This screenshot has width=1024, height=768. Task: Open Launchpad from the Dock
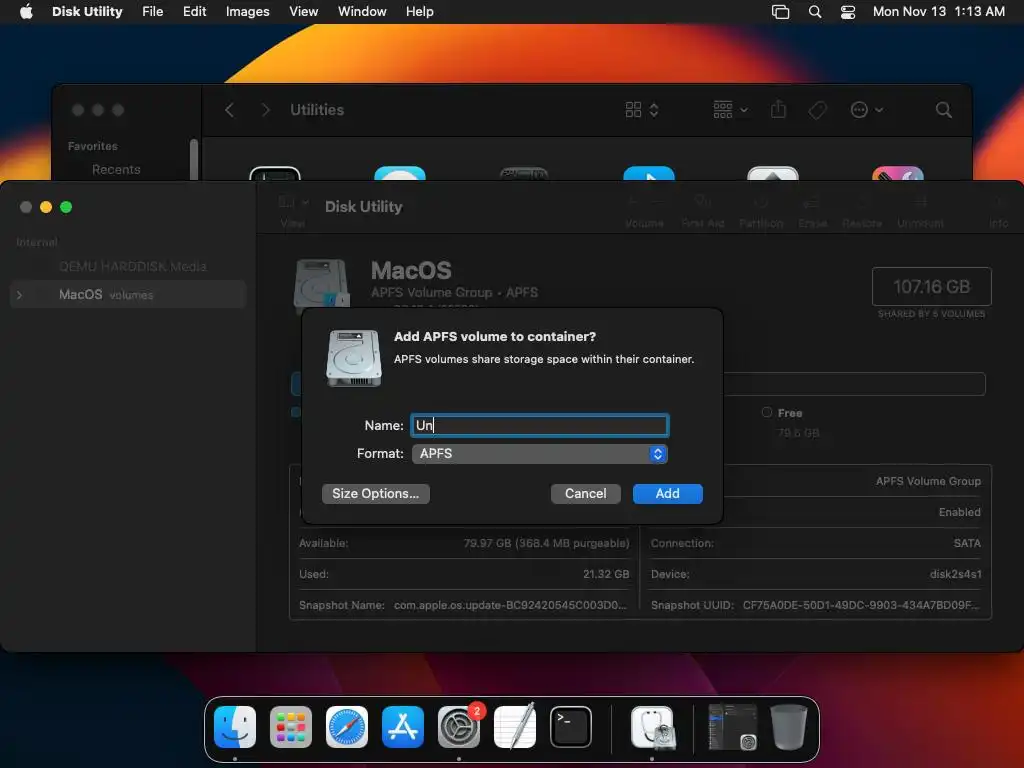(x=291, y=726)
